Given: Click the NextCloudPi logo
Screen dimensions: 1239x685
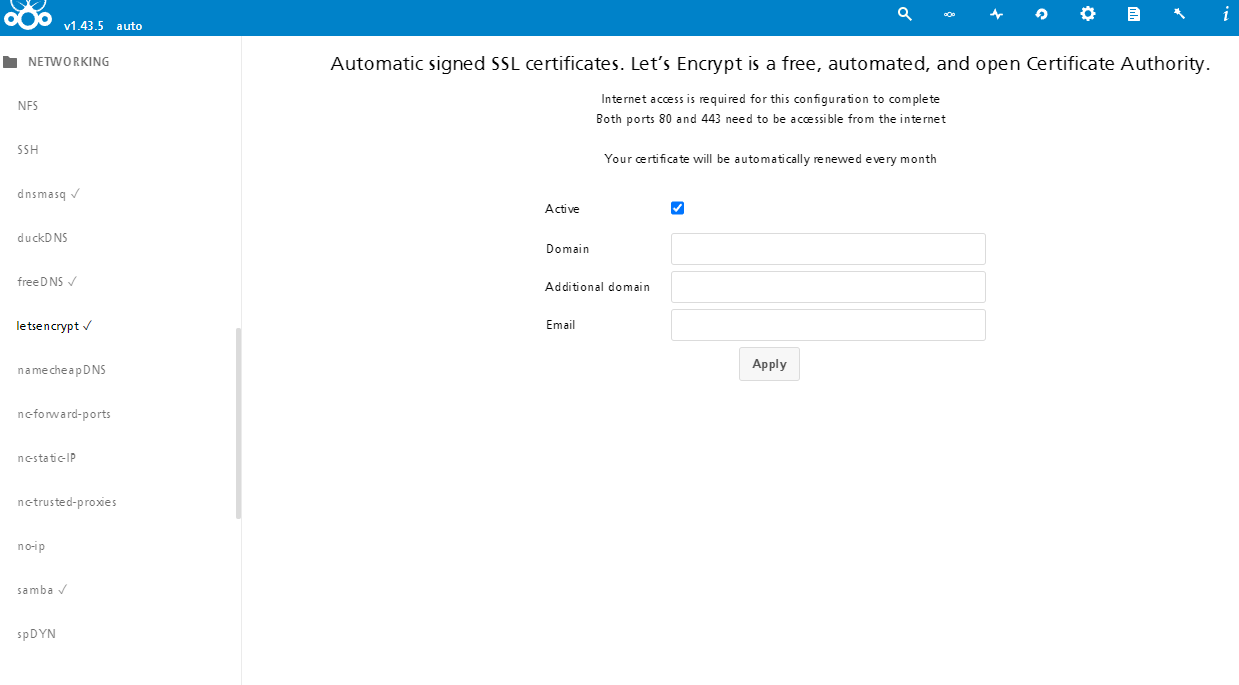Looking at the screenshot, I should point(27,15).
